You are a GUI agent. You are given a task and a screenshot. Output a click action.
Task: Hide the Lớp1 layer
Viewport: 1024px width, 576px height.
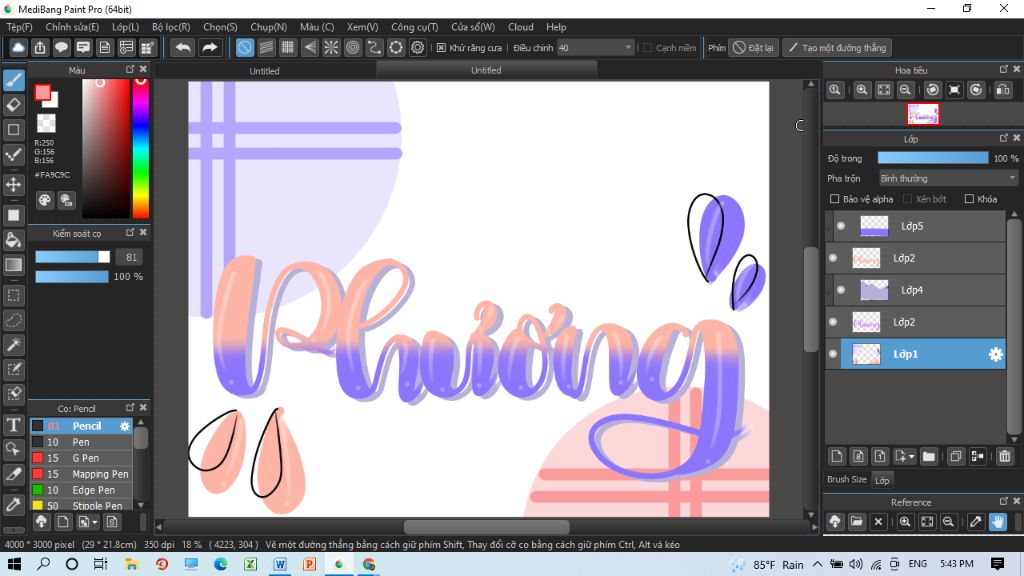[x=833, y=354]
